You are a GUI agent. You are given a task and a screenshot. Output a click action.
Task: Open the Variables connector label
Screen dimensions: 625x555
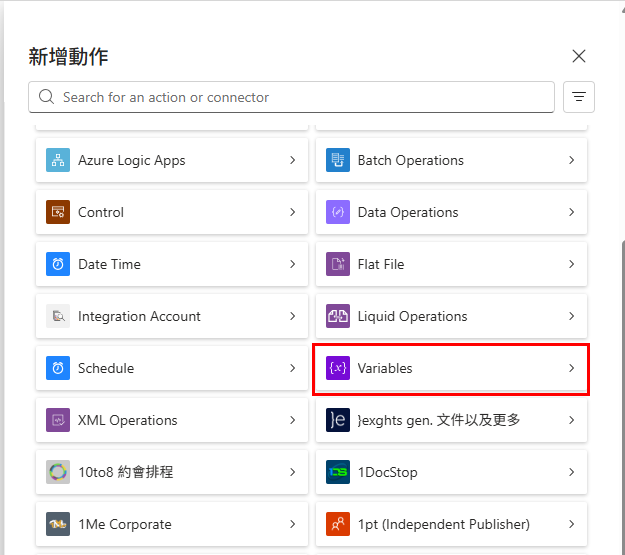(385, 368)
